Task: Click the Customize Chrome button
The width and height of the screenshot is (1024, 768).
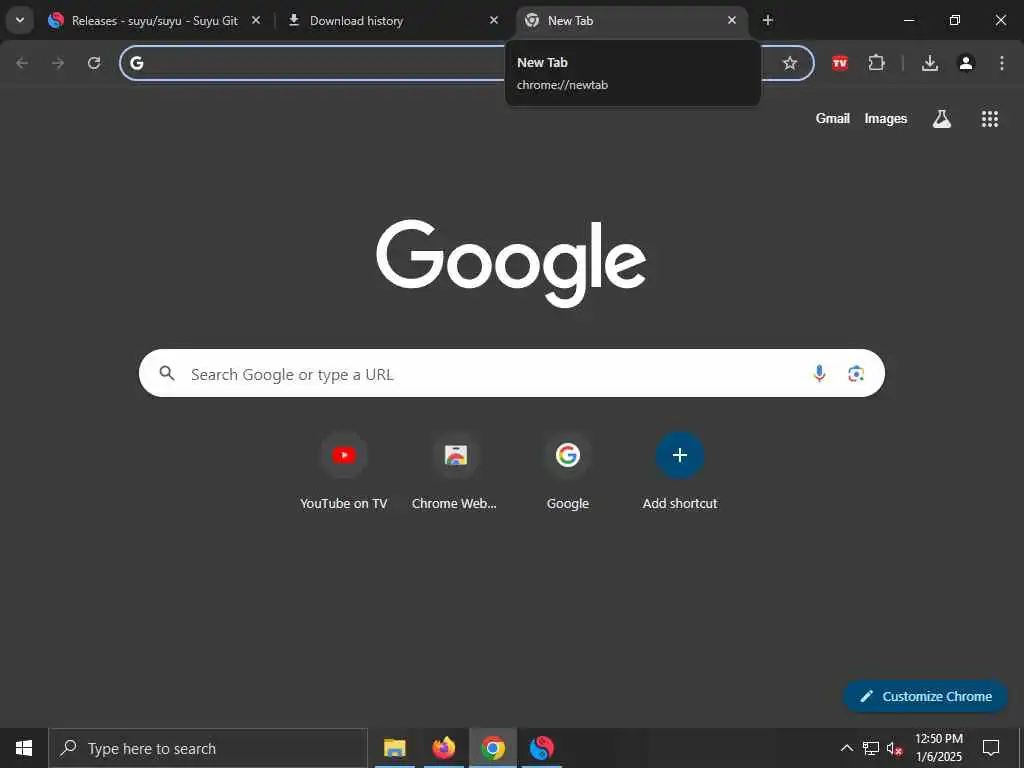Action: (x=925, y=696)
